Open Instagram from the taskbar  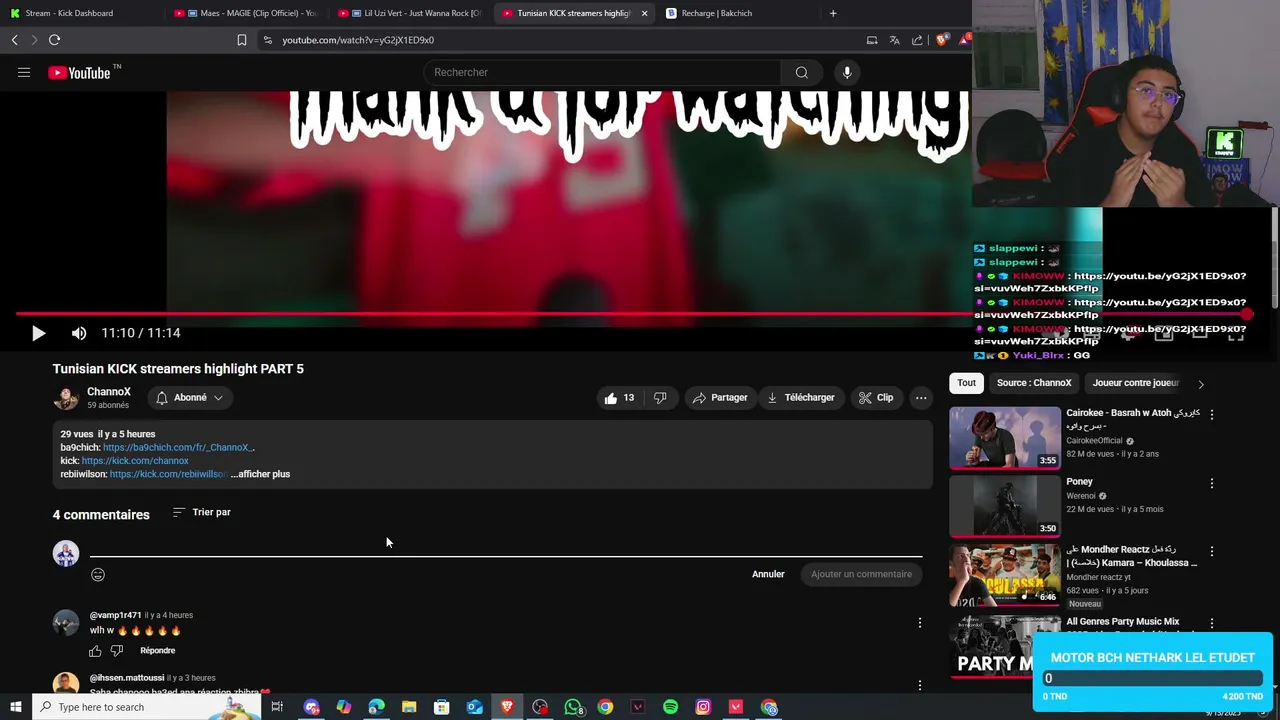(703, 707)
